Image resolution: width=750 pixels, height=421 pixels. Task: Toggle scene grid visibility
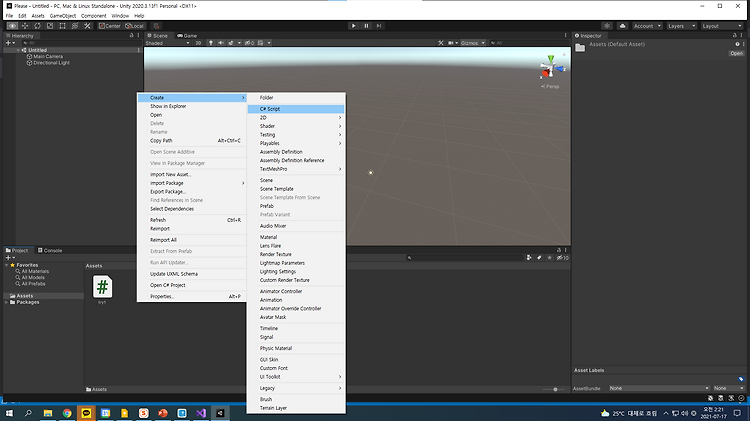(x=261, y=43)
